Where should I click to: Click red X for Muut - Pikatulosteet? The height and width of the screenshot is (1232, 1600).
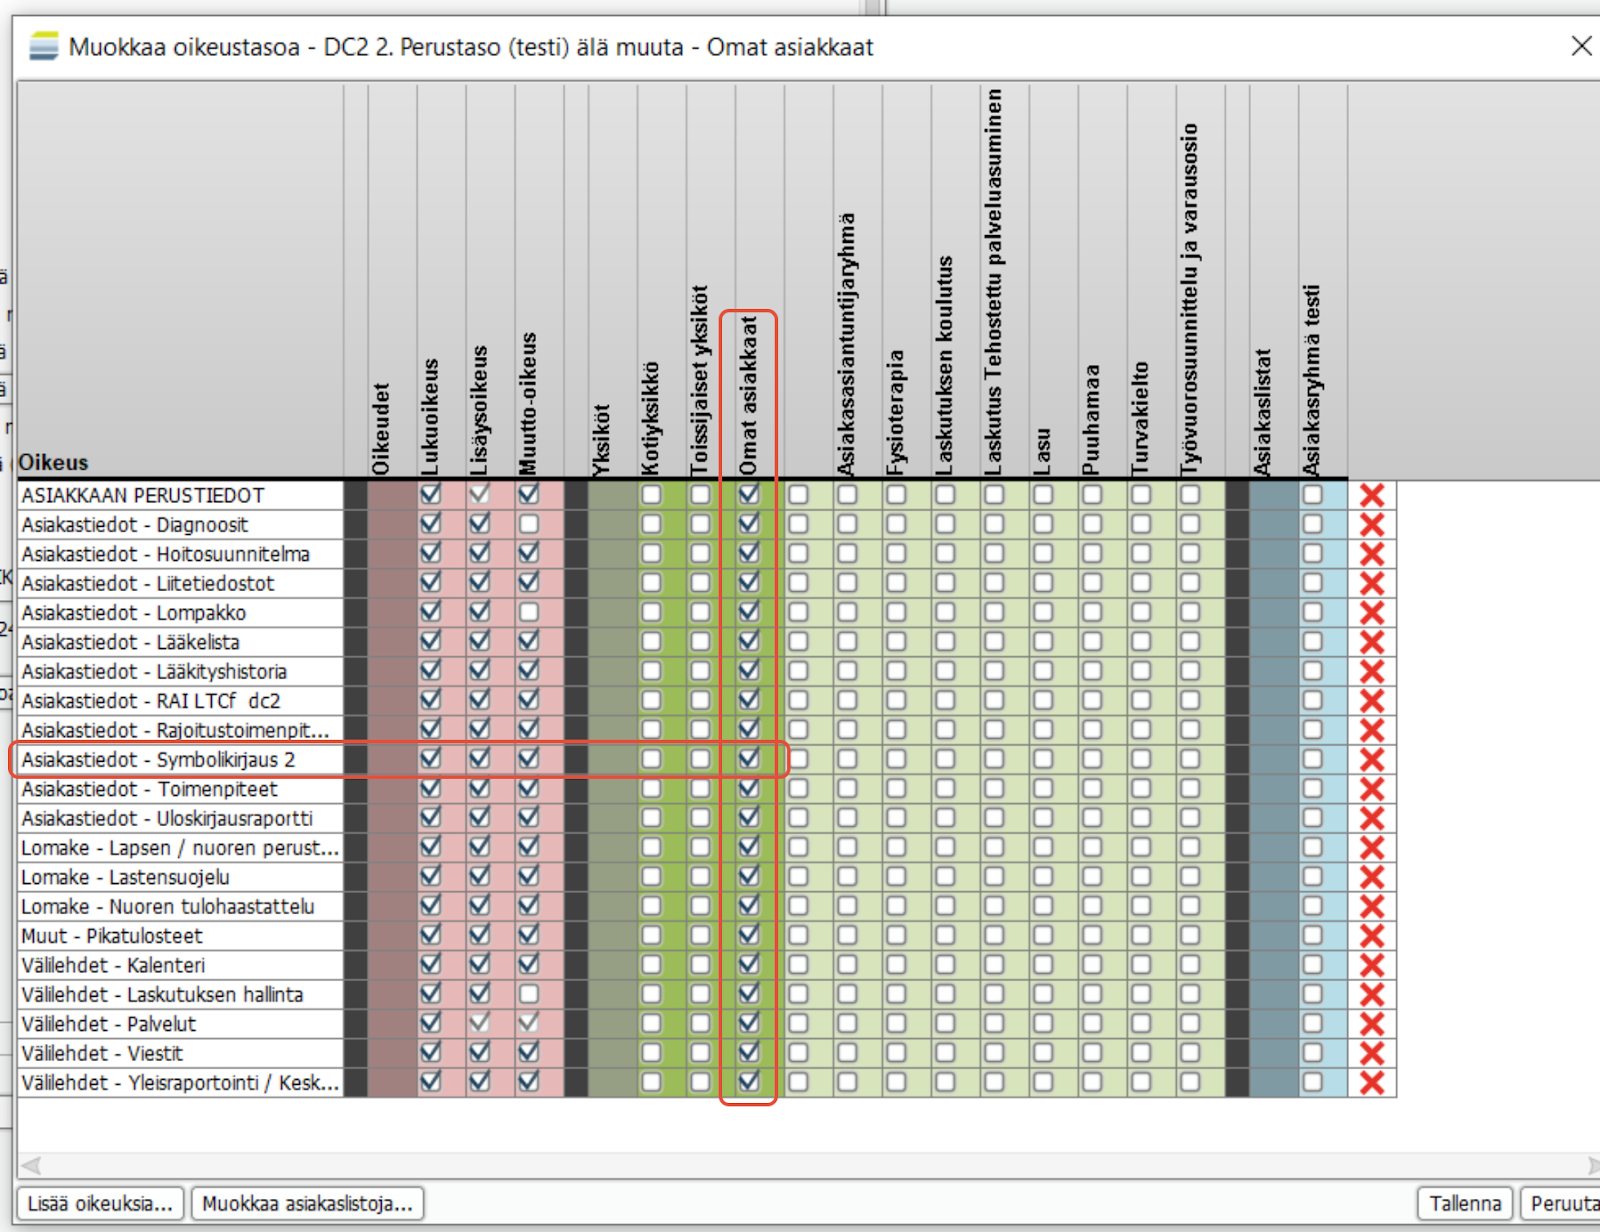pyautogui.click(x=1372, y=936)
